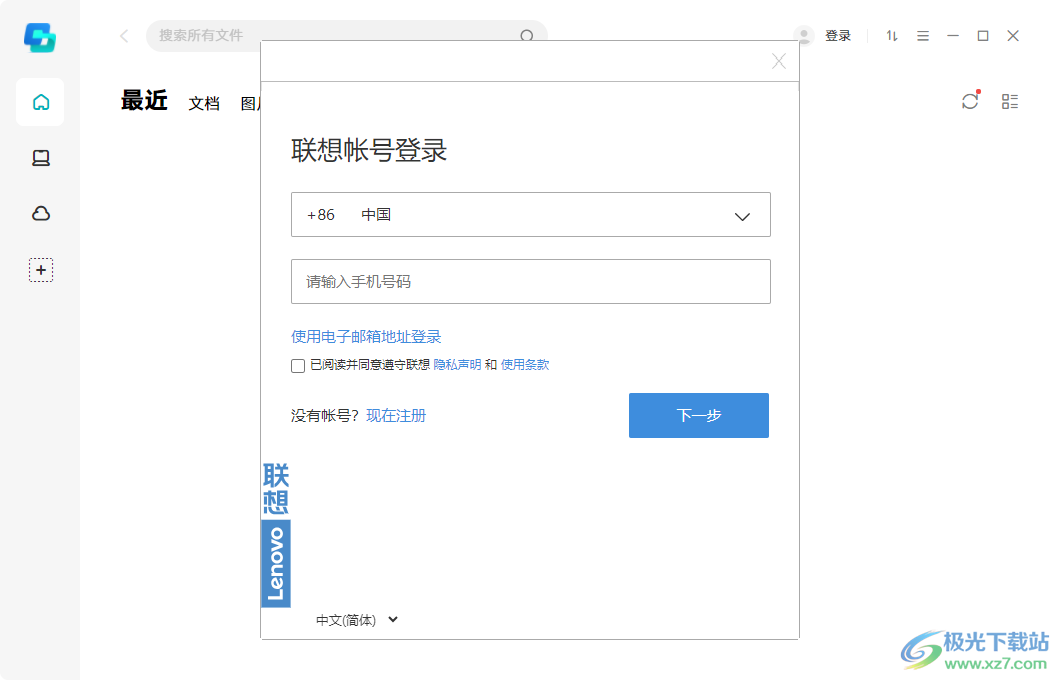Open the cloud storage sidebar icon
Viewport: 1060px width, 680px height.
41,214
